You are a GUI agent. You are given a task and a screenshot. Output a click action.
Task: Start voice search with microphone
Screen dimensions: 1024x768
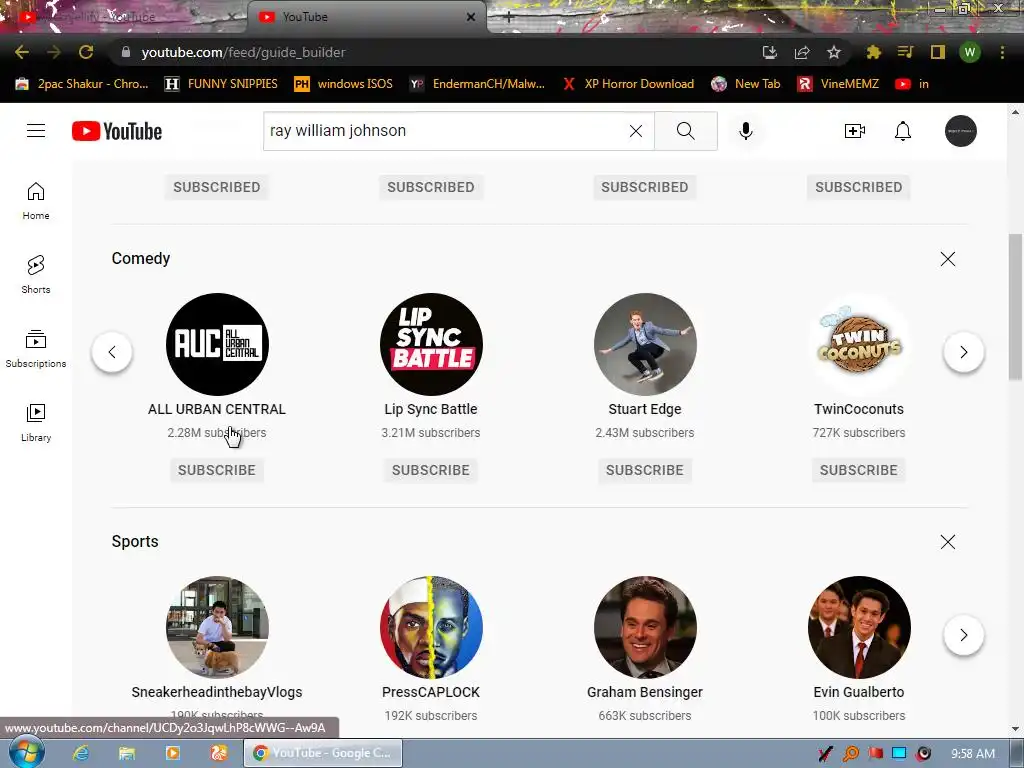745,131
